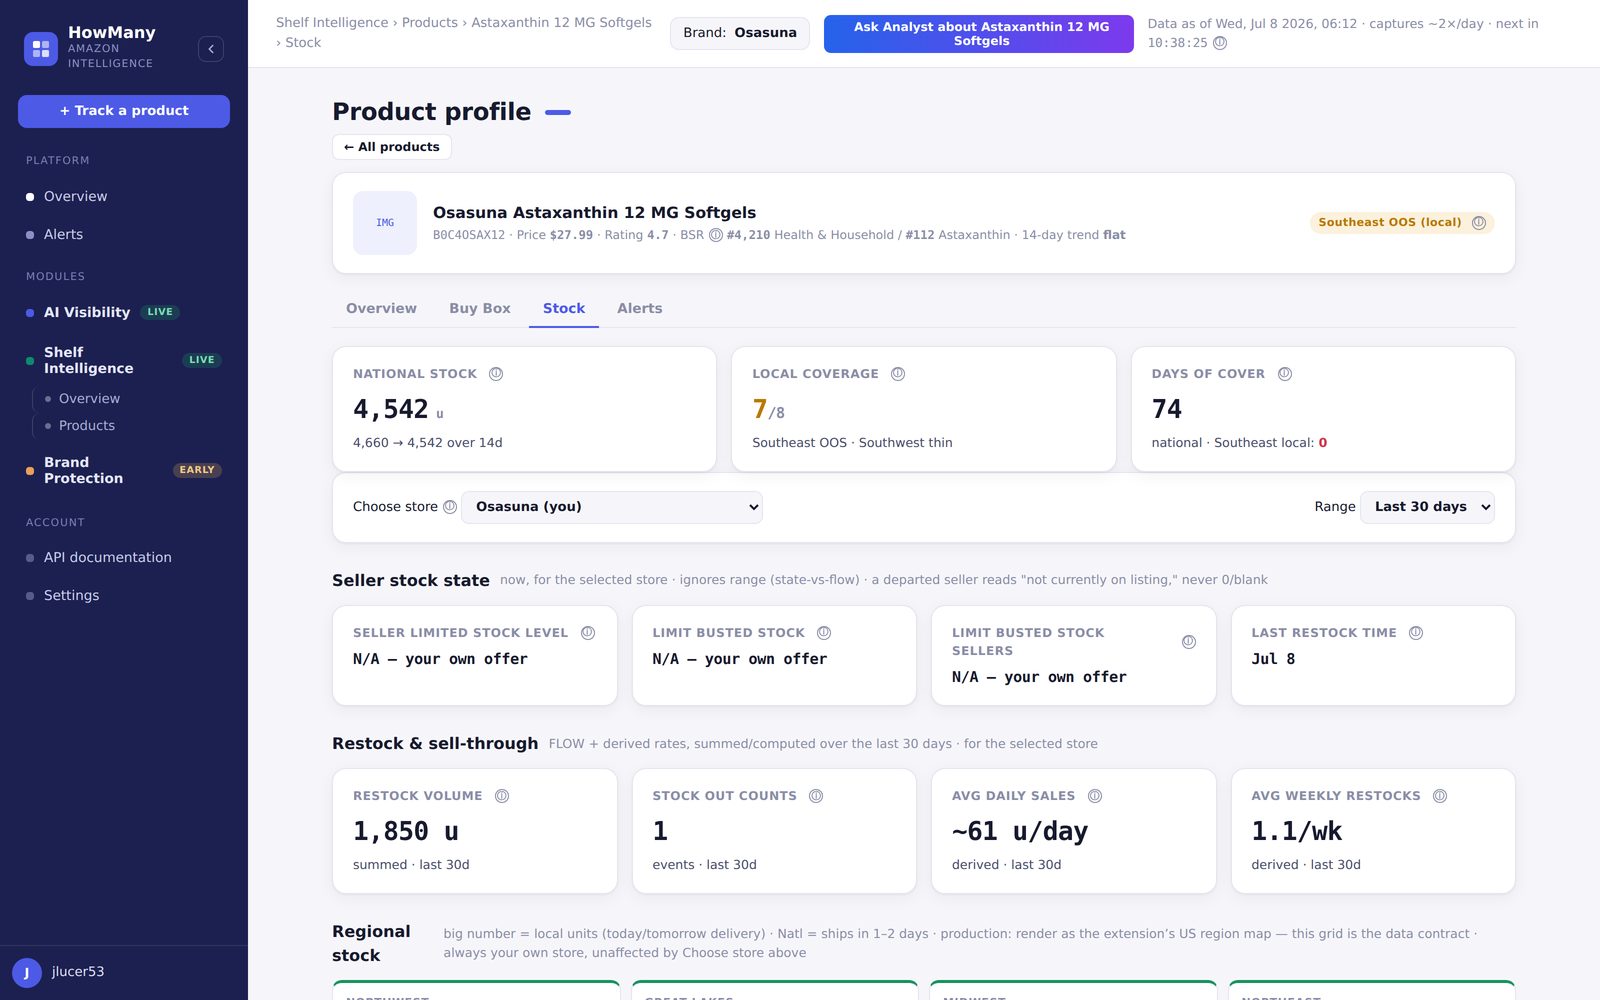The image size is (1600, 1000).
Task: Click the jlucer53 user avatar
Action: tap(27, 972)
